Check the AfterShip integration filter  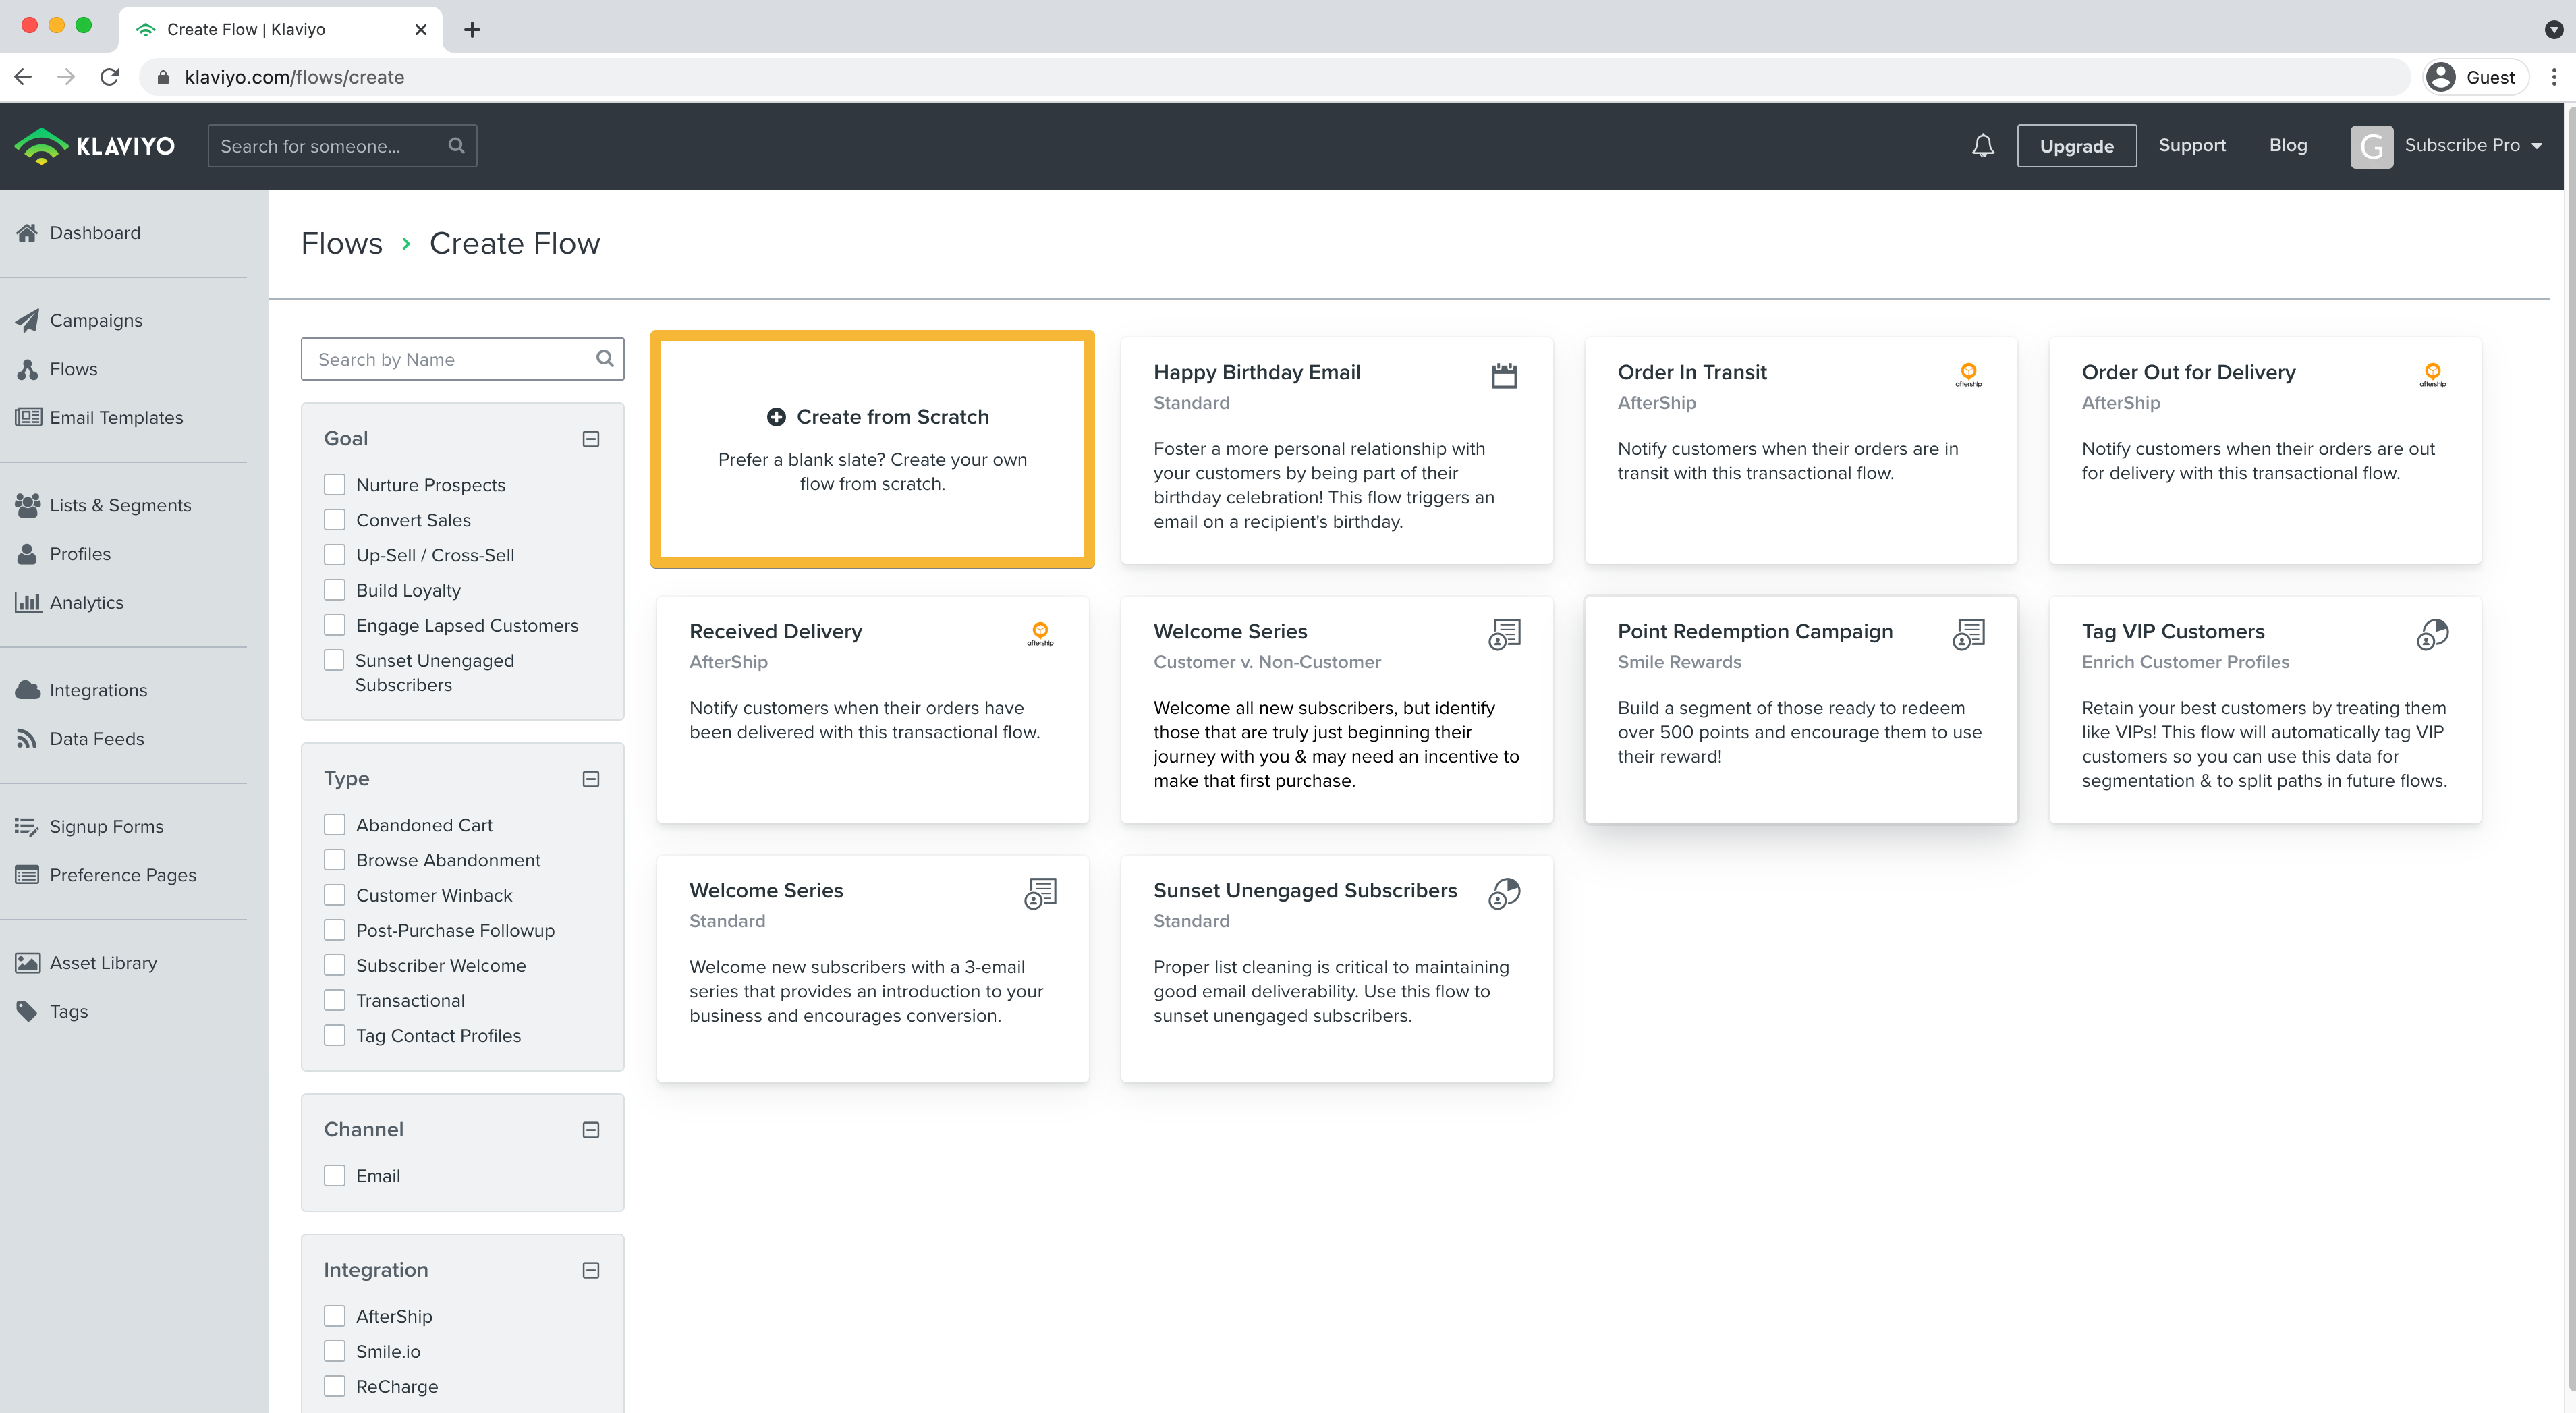pyautogui.click(x=335, y=1316)
